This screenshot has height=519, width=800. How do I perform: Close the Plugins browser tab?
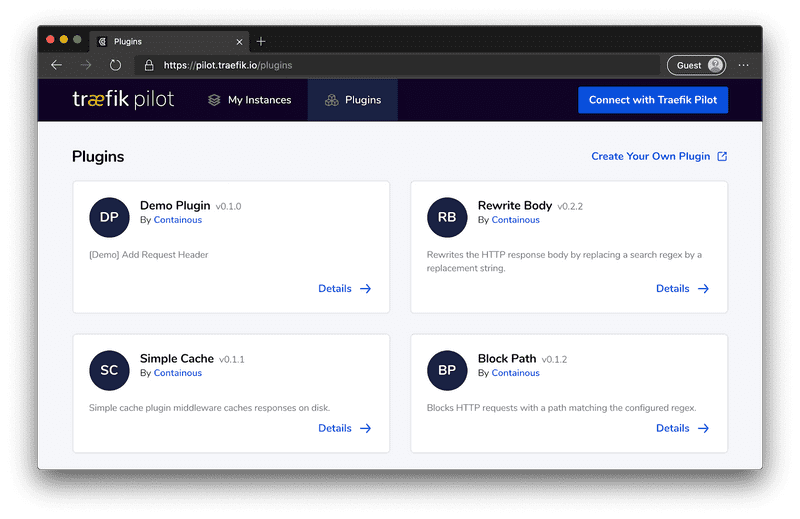[x=239, y=42]
